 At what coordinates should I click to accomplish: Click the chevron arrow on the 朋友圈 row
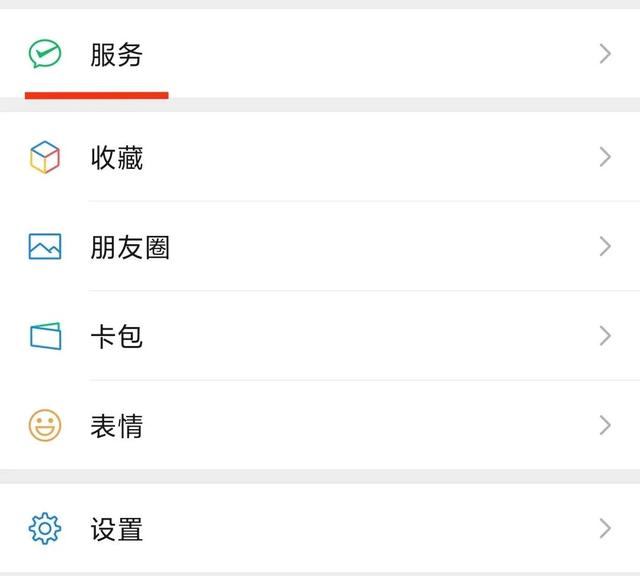pos(604,246)
